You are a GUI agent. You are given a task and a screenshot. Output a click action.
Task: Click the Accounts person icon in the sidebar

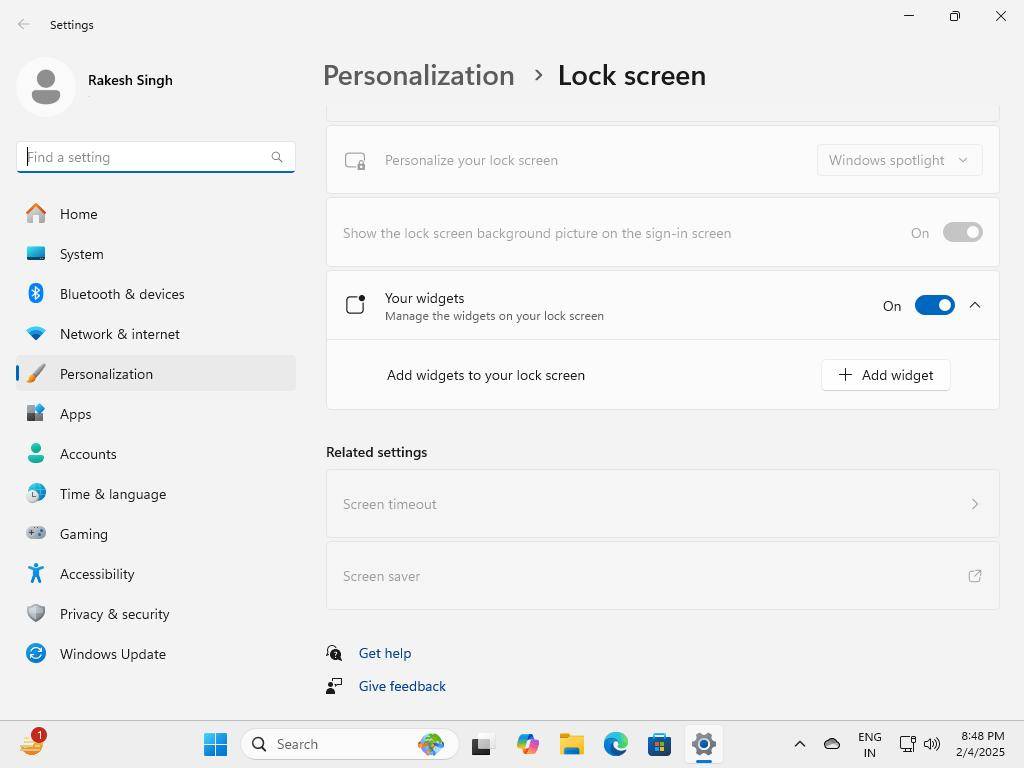pyautogui.click(x=36, y=453)
